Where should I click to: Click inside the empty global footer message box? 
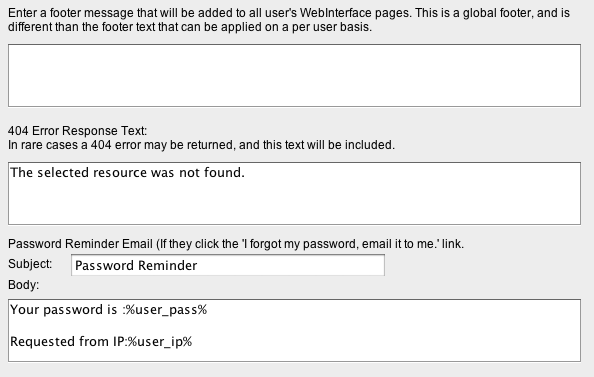point(294,75)
